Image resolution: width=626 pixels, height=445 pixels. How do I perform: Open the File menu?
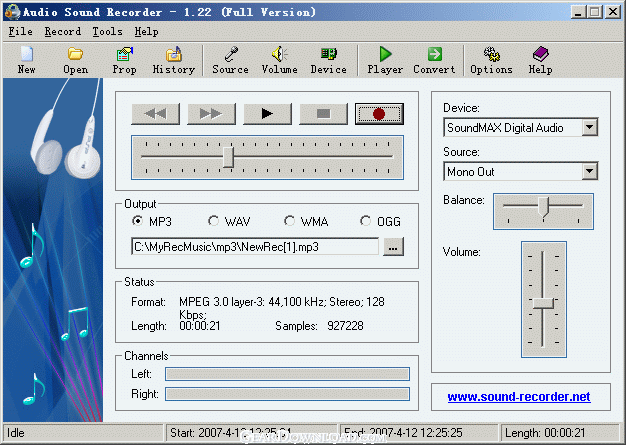[20, 32]
